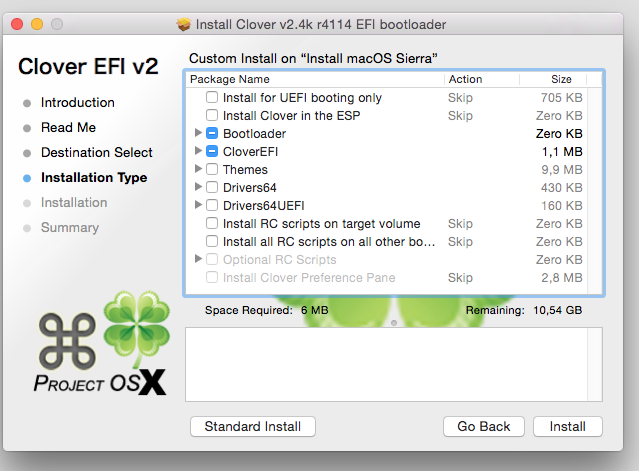
Task: Toggle the CloverEFI checkbox
Action: point(212,151)
